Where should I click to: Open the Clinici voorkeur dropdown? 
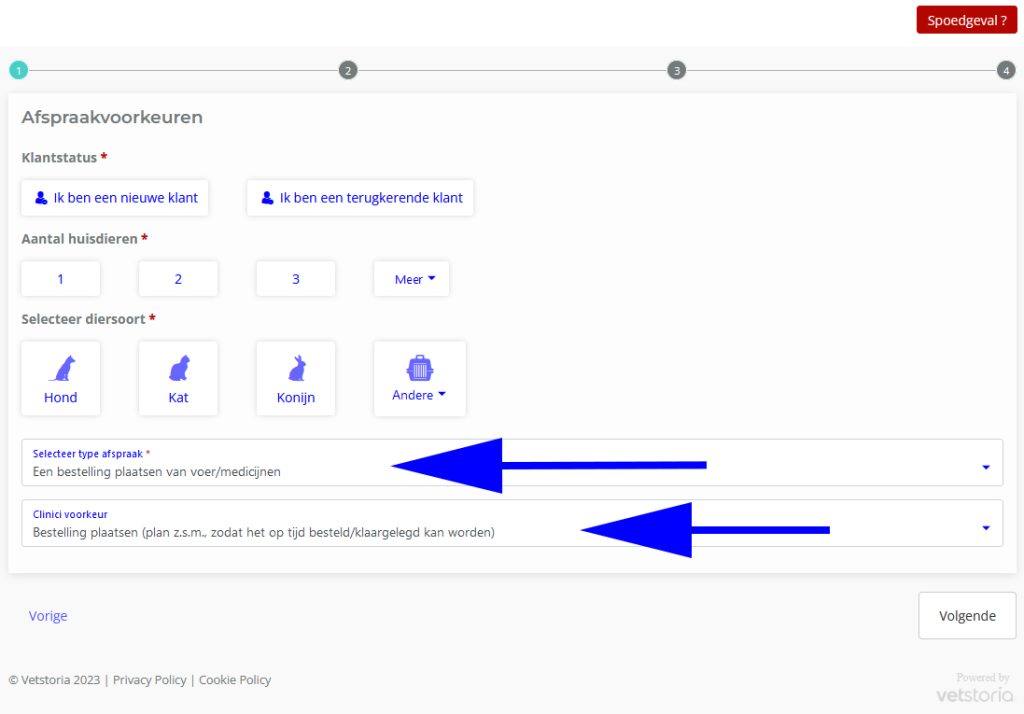[x=985, y=528]
